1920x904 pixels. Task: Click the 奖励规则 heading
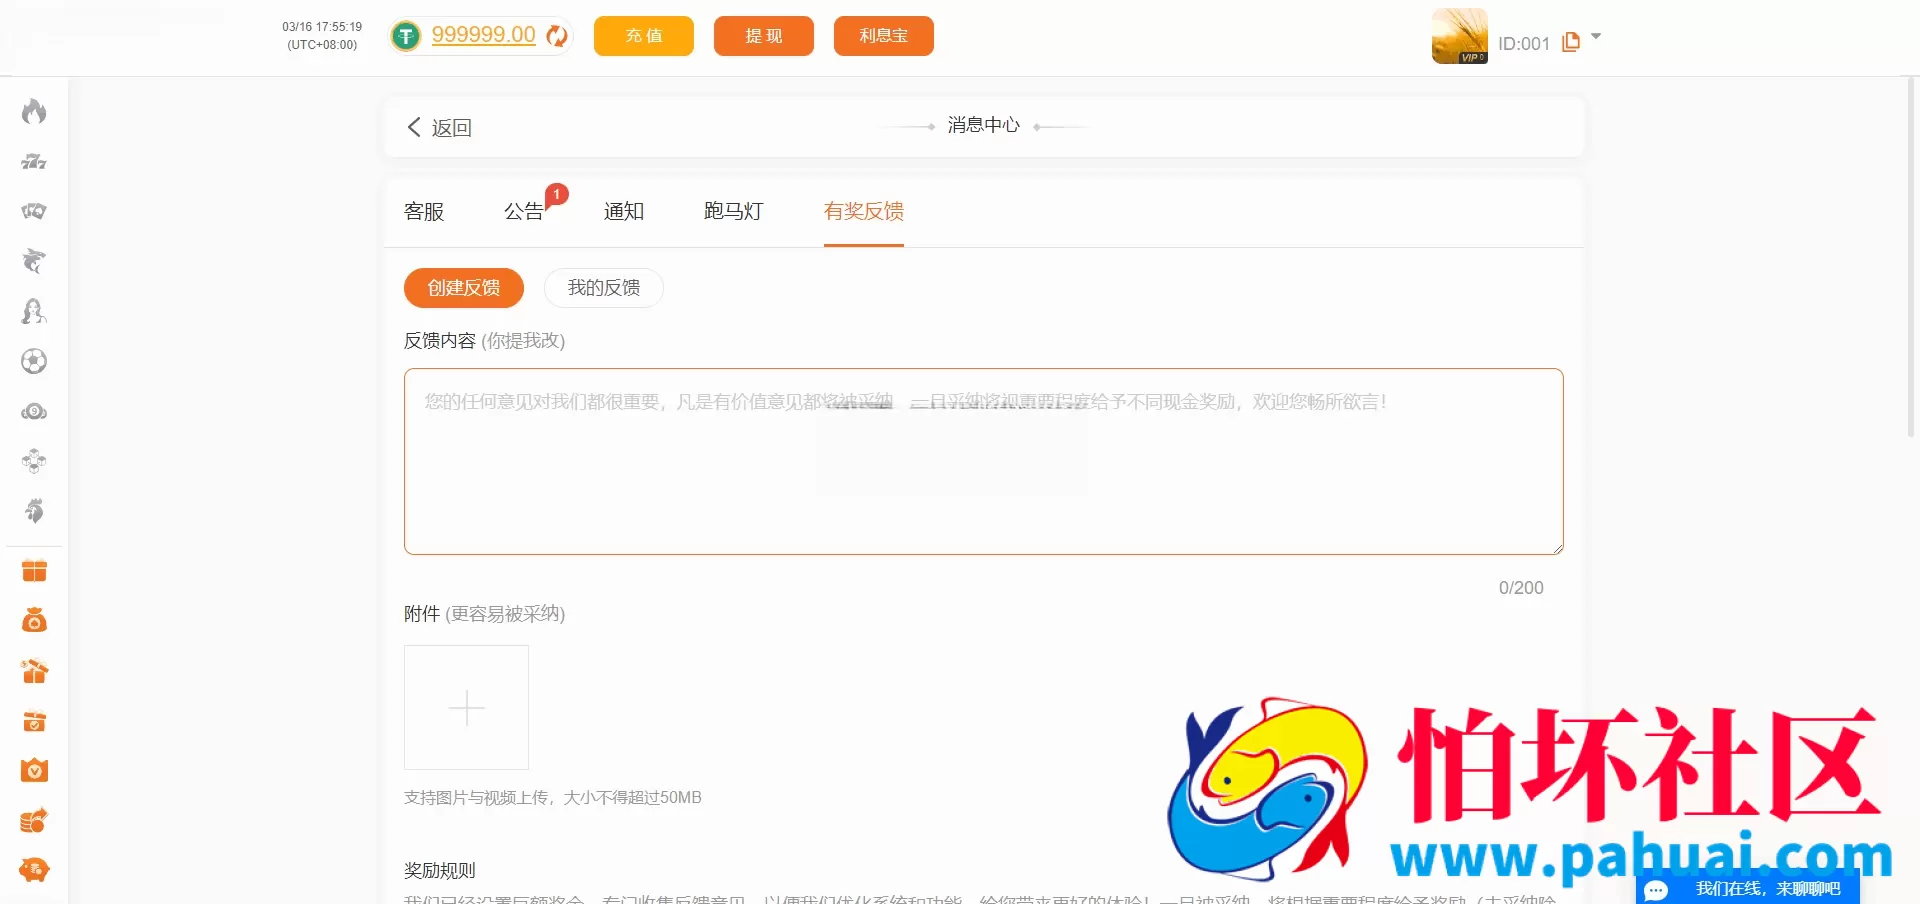pos(440,870)
